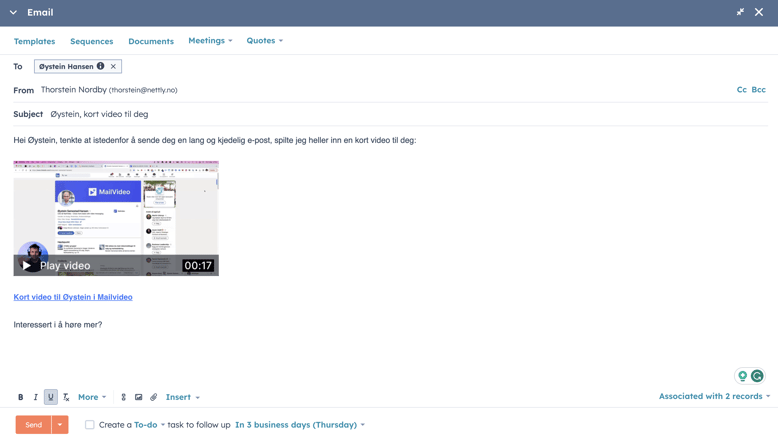Show info for recipient Øystein Hansen
The image size is (778, 440).
click(x=101, y=66)
